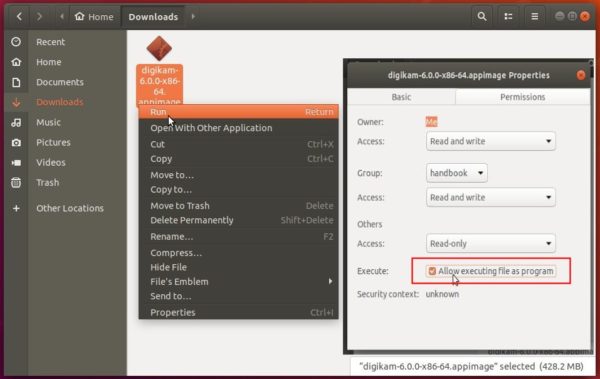The height and width of the screenshot is (379, 600).
Task: Click the plus icon for Other Locations
Action: coord(16,208)
